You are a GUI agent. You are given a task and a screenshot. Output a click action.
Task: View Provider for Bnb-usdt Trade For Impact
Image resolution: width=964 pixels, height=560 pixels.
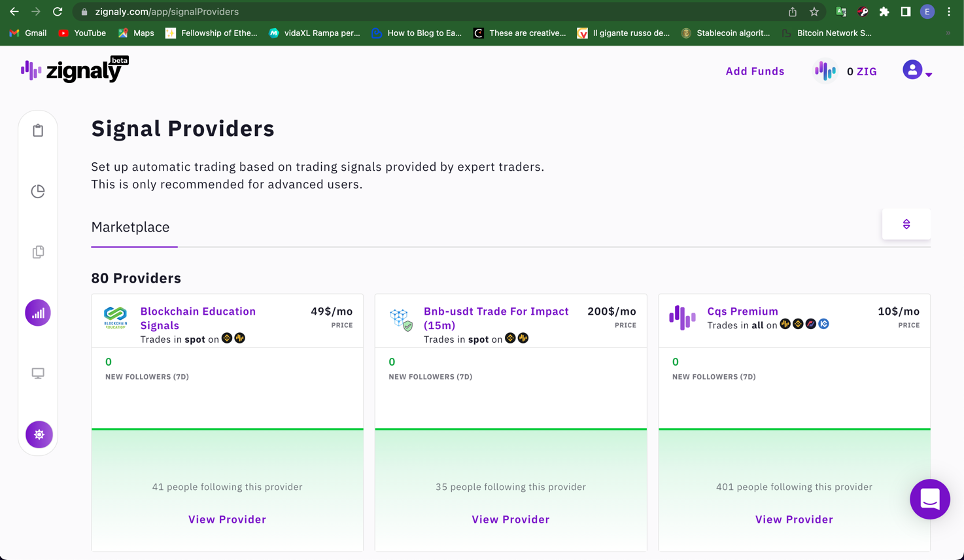[x=510, y=519]
